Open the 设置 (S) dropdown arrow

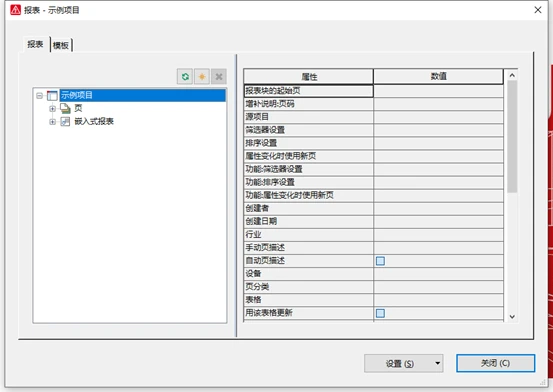click(437, 363)
